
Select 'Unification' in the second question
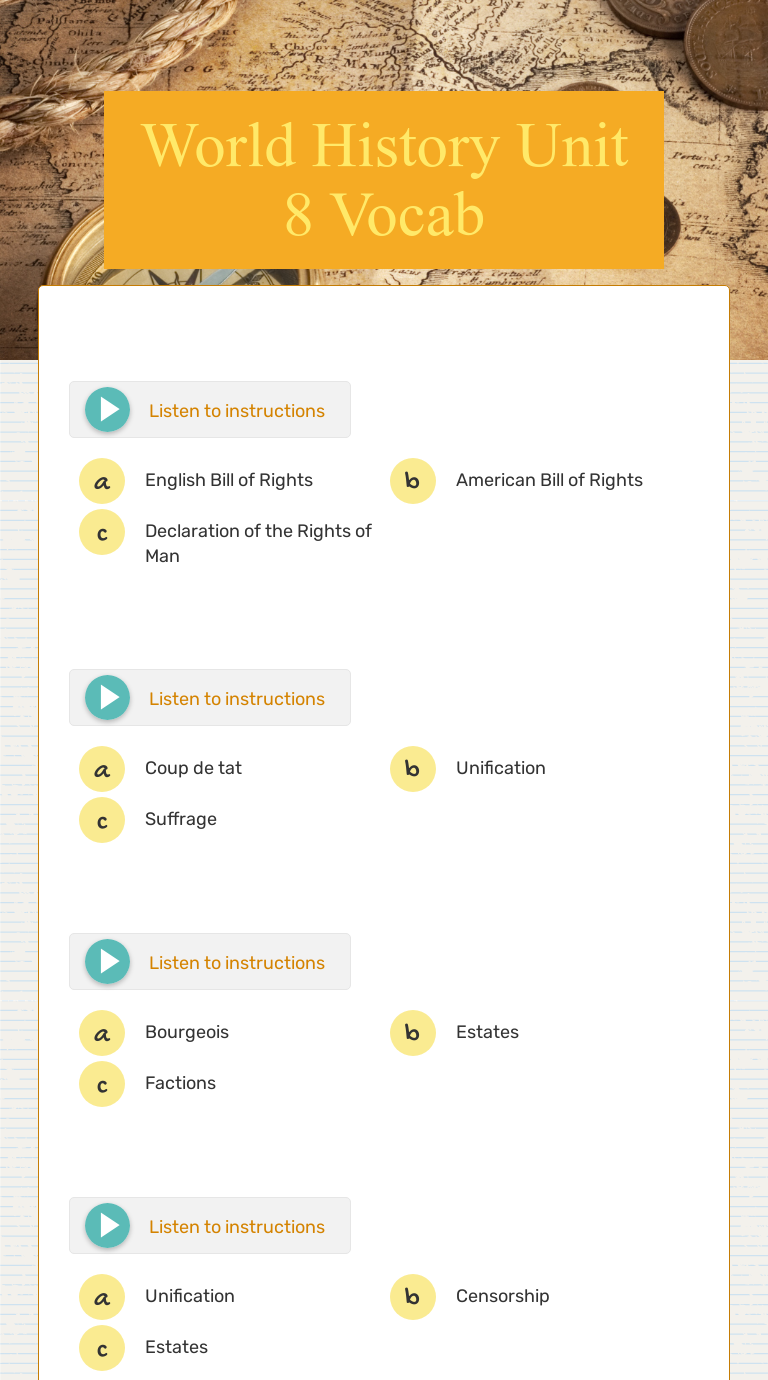point(500,768)
